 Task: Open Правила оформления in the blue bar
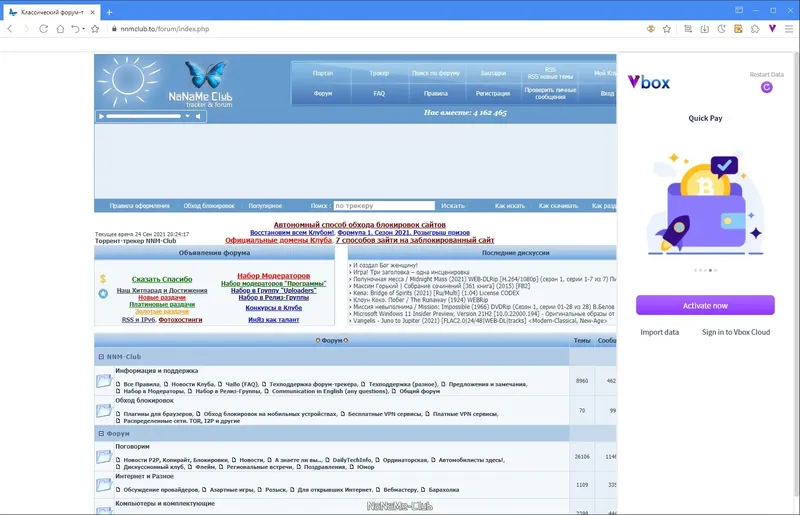139,206
